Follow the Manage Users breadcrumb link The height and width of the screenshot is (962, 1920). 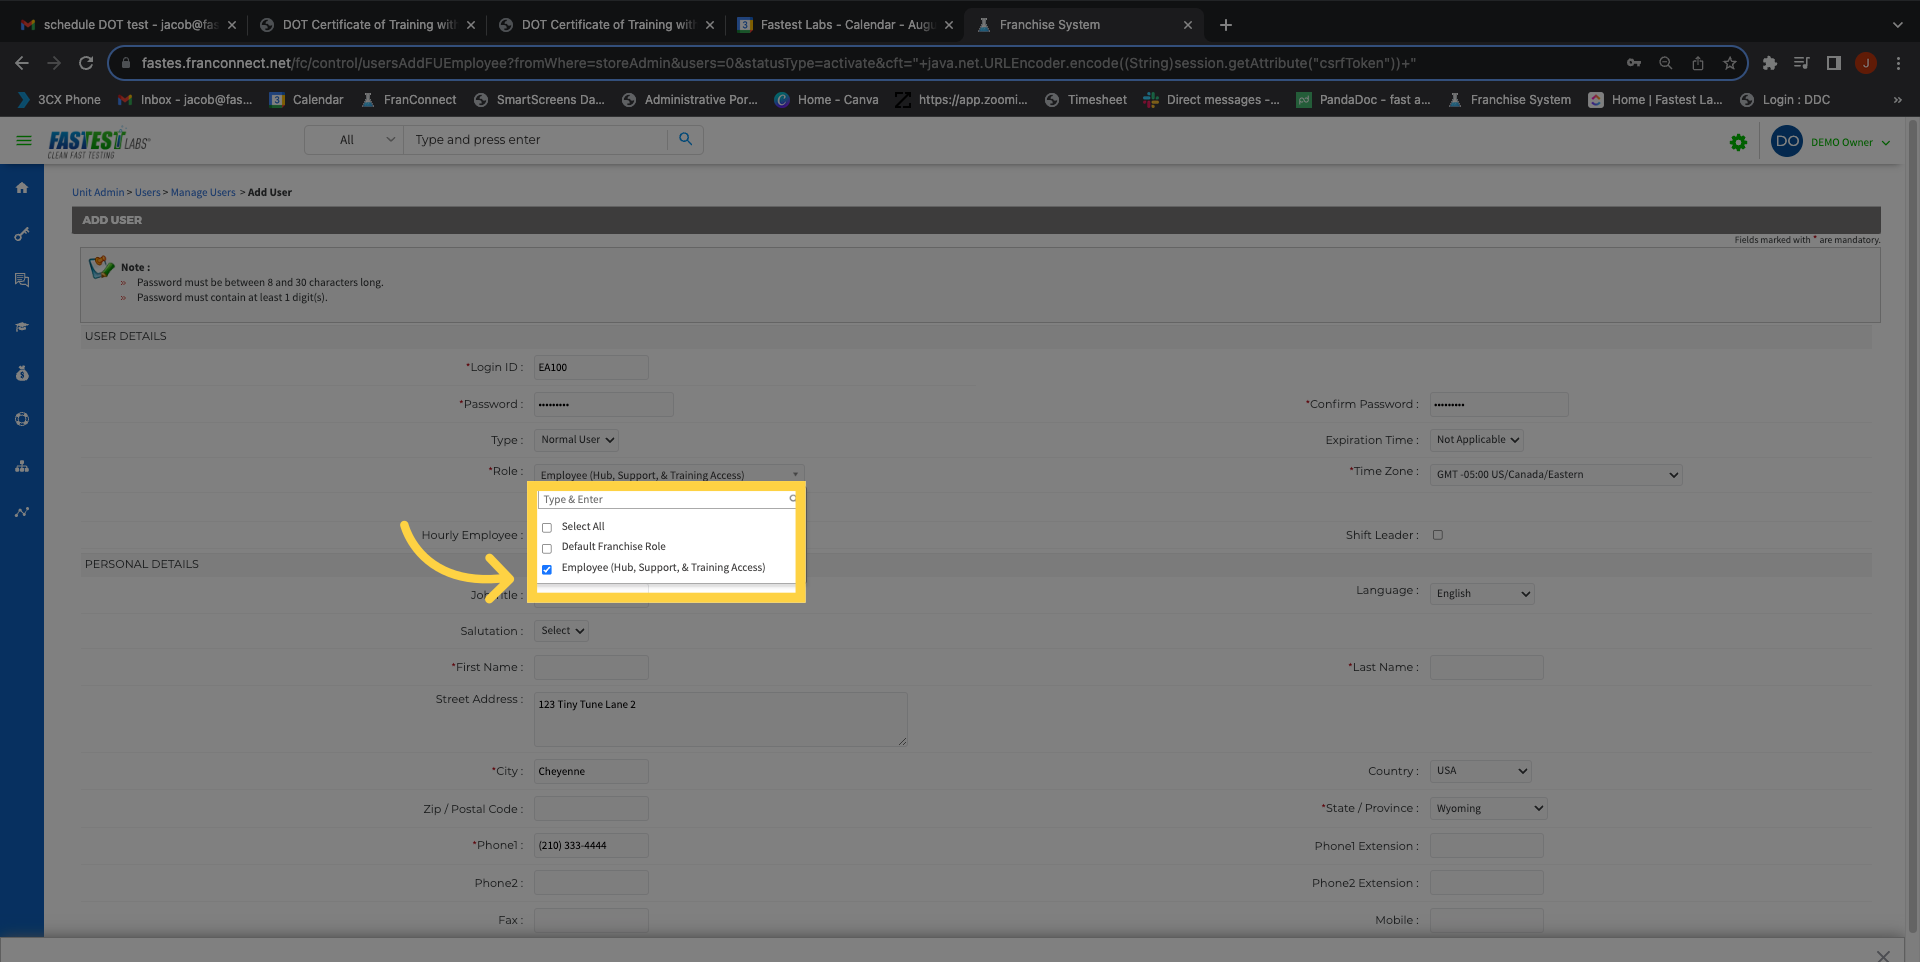click(x=203, y=193)
